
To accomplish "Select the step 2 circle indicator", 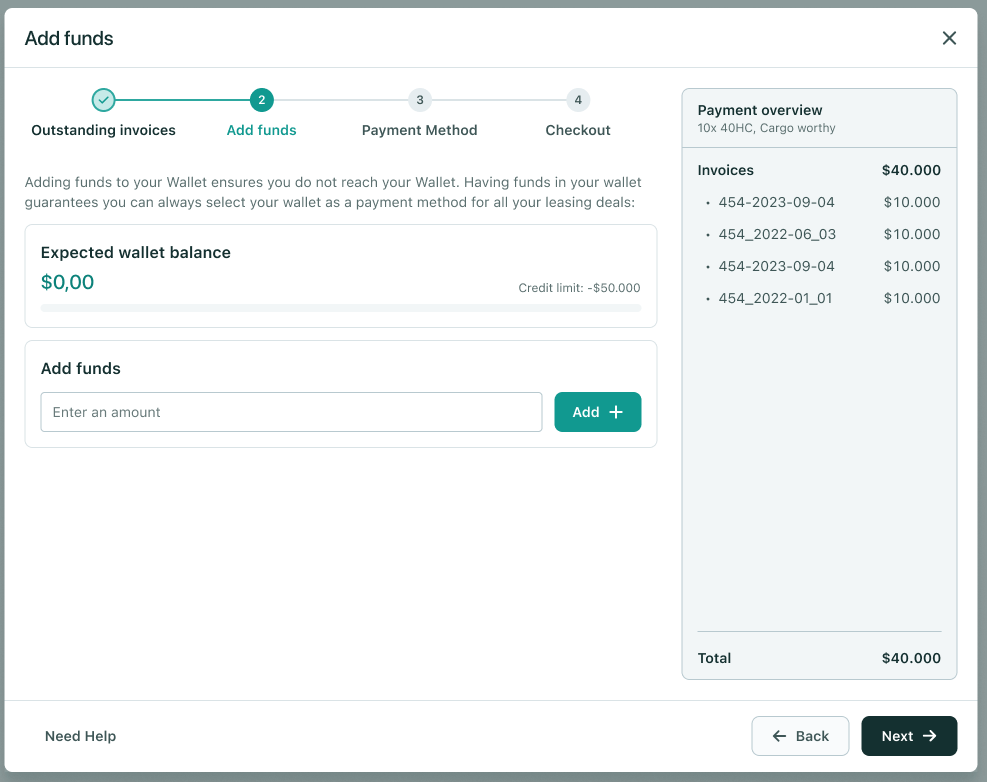I will pos(261,100).
